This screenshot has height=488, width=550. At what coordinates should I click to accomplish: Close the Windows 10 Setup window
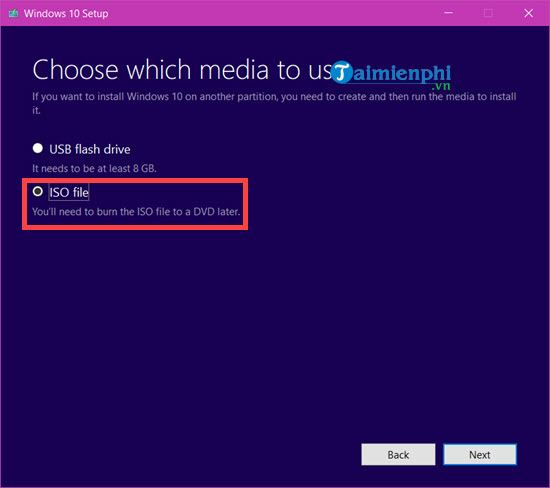[x=528, y=13]
